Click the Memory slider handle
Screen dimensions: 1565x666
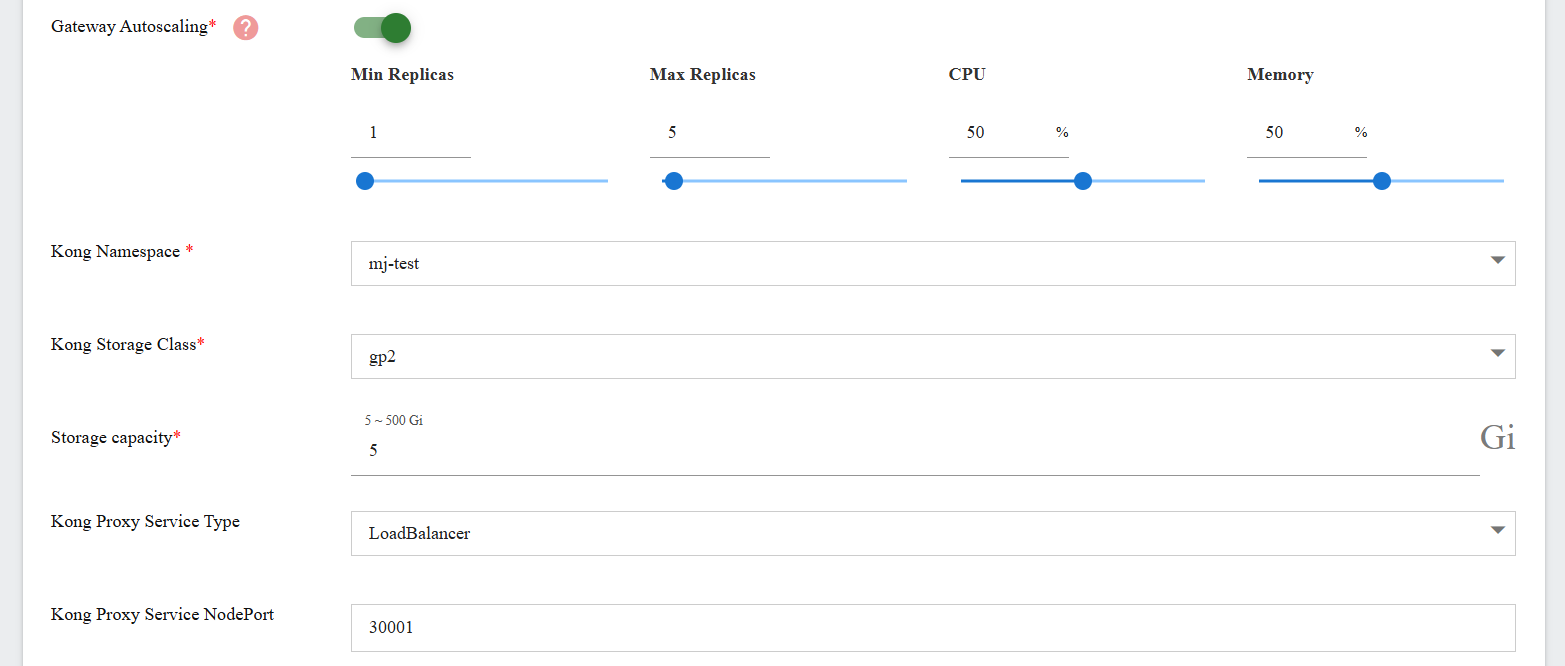click(1382, 181)
